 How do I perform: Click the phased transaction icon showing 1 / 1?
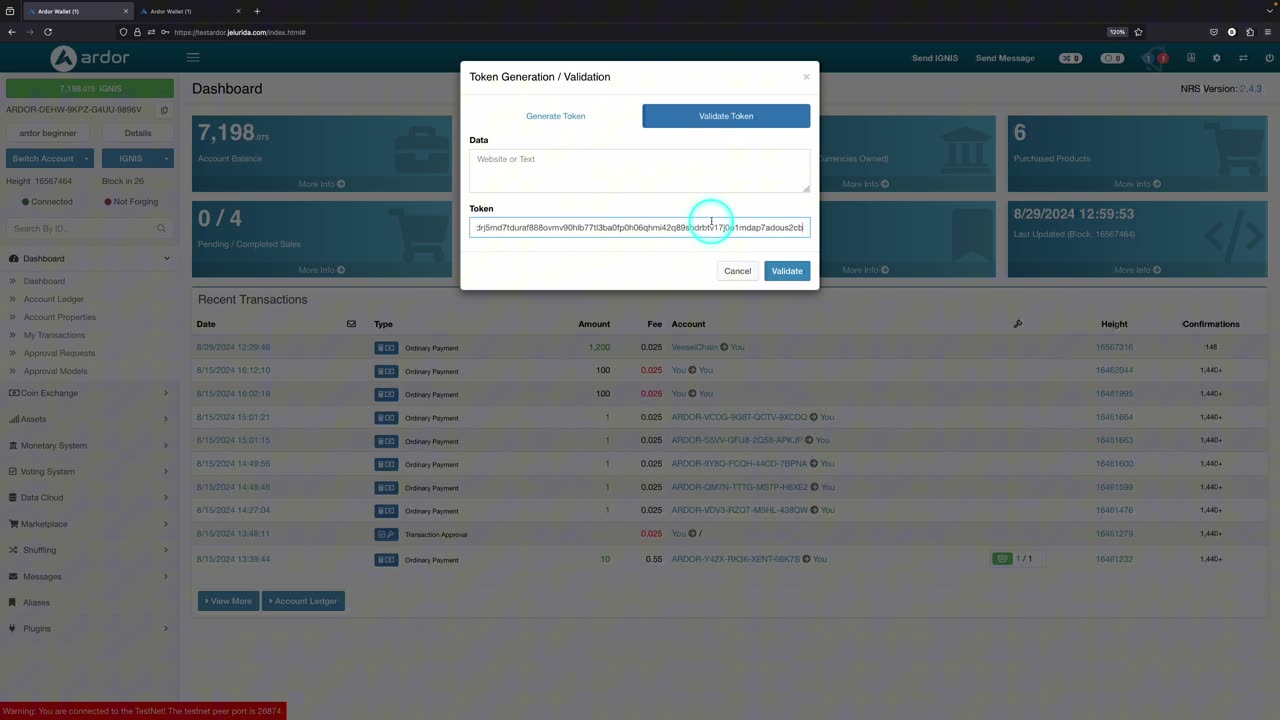pos(1002,559)
